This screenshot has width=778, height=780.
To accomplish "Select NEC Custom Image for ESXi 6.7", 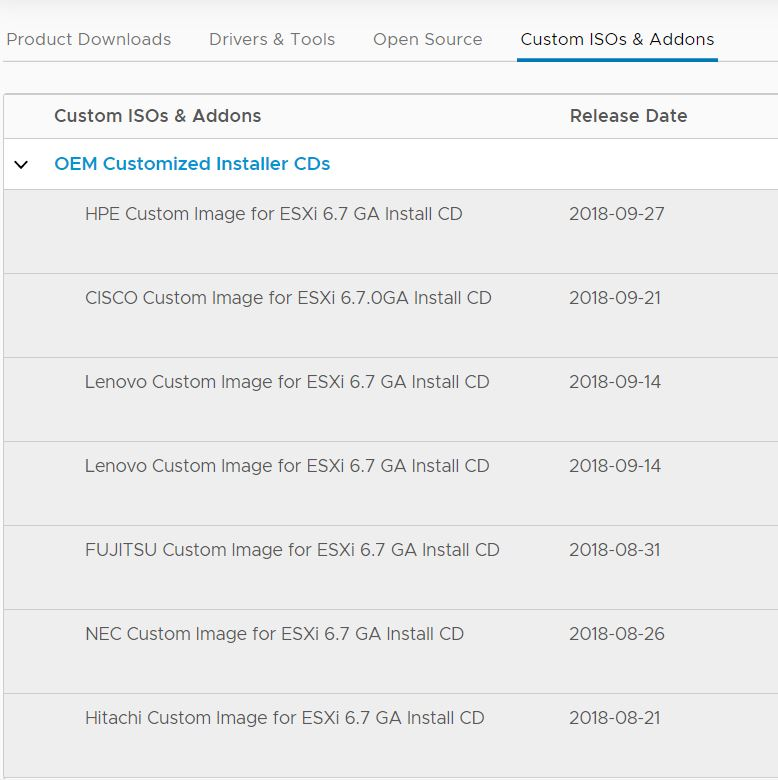I will point(391,652).
